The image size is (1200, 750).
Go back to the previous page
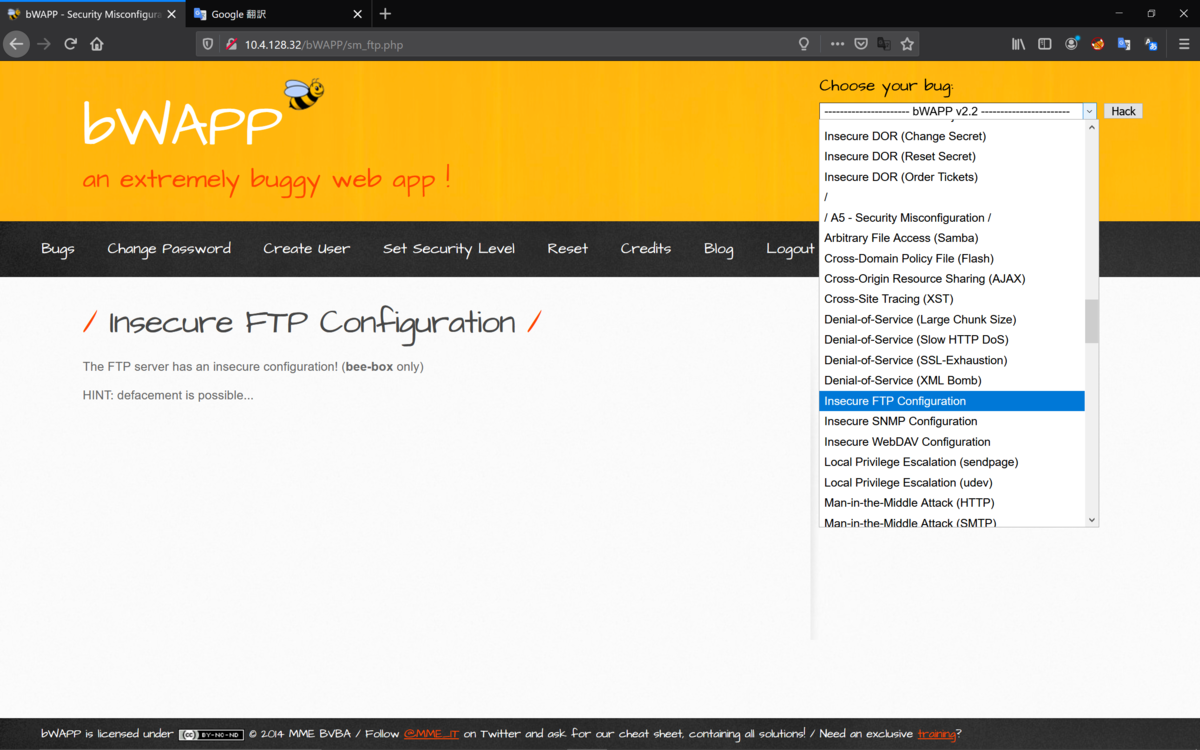16,44
